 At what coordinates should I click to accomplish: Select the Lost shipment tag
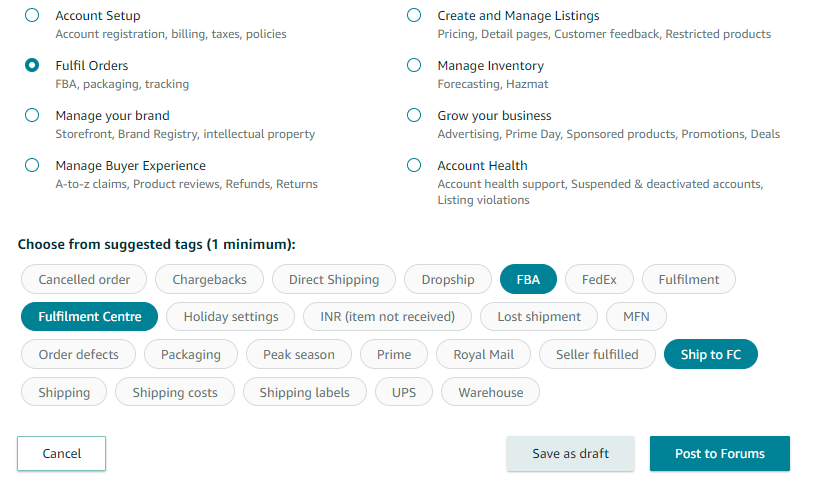tap(538, 316)
